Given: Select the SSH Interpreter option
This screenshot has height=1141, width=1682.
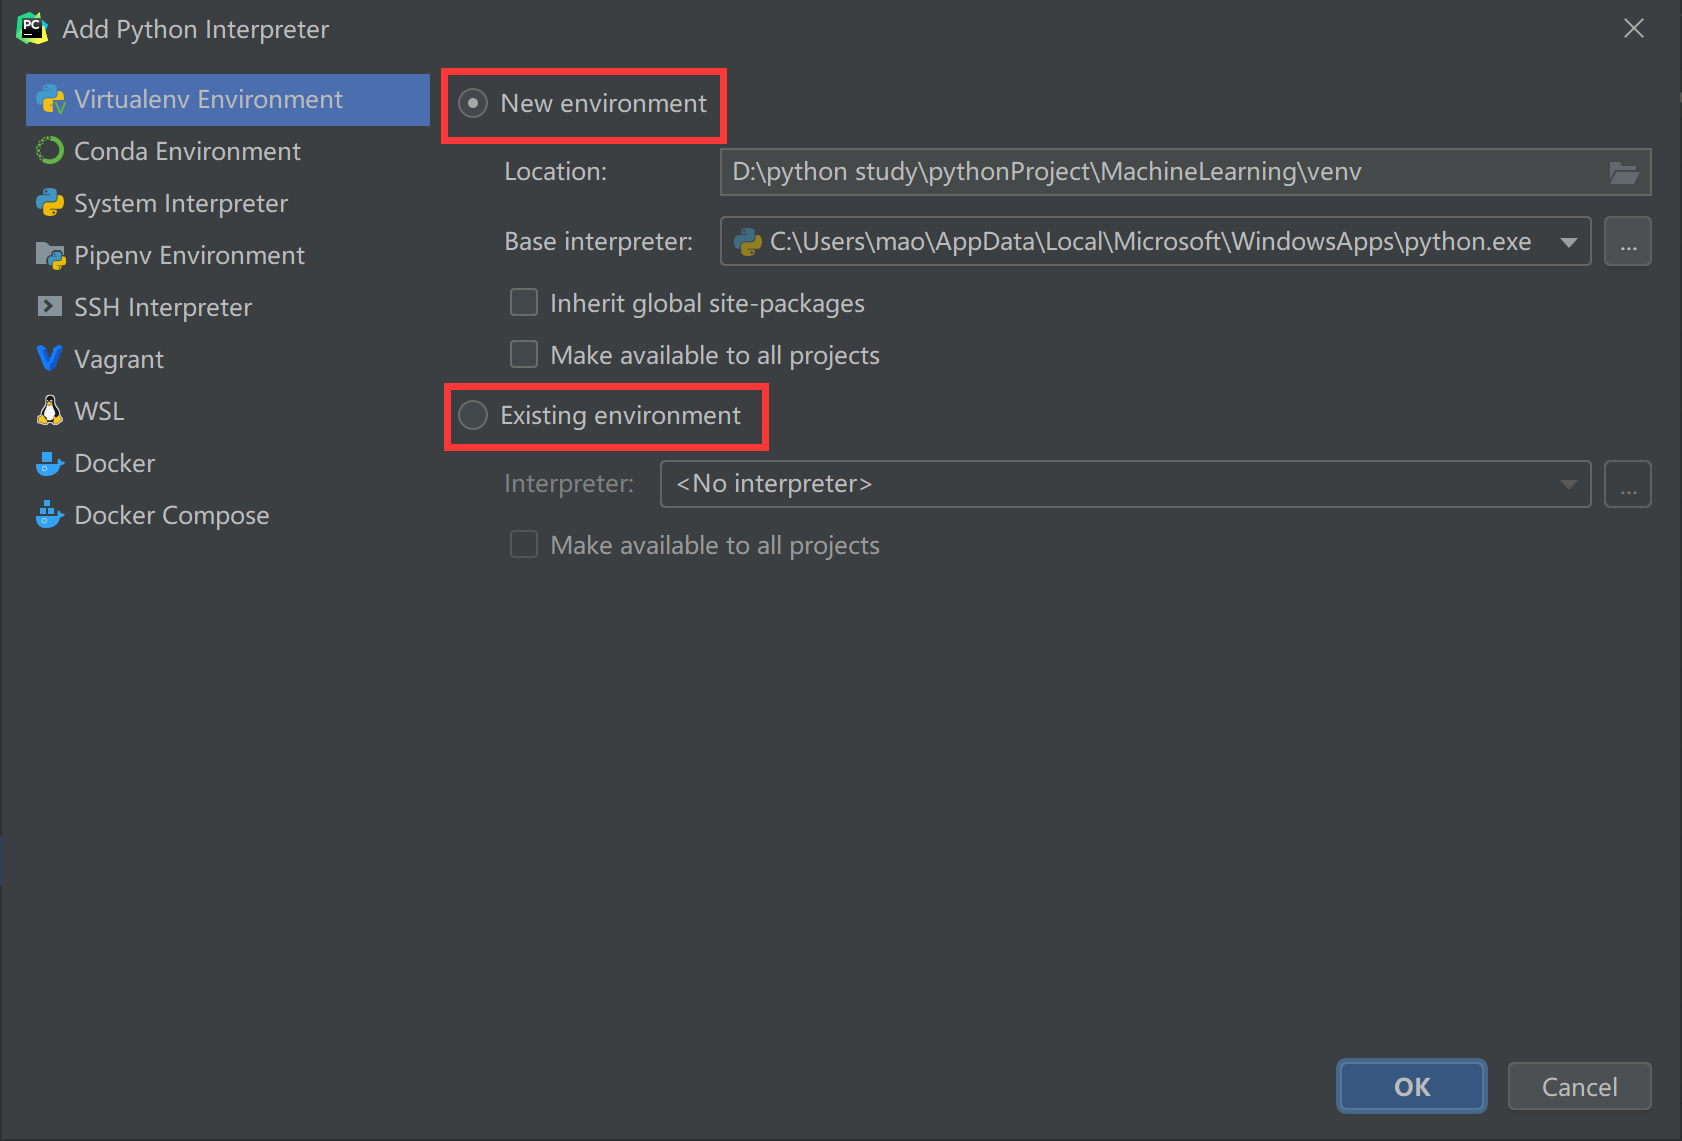Looking at the screenshot, I should click(163, 307).
